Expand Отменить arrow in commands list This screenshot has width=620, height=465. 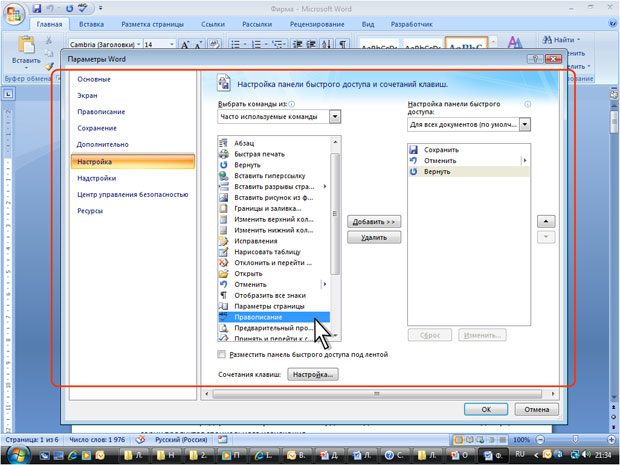[x=325, y=284]
